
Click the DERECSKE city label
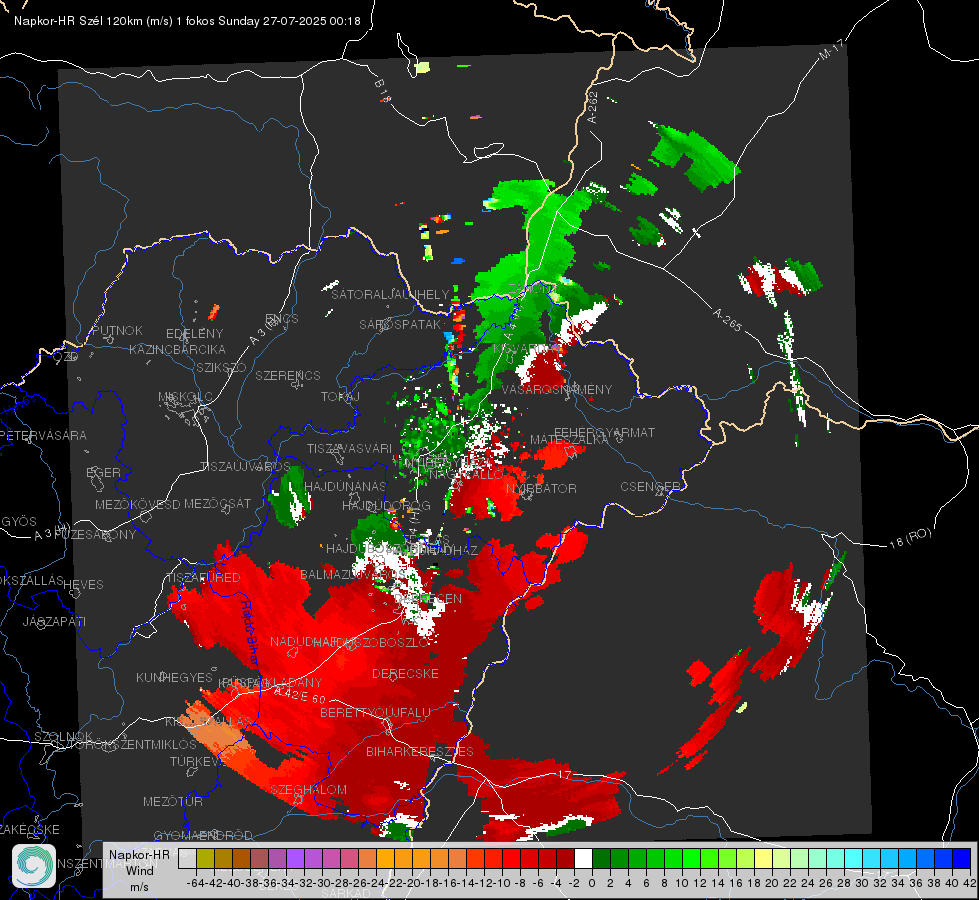click(405, 673)
